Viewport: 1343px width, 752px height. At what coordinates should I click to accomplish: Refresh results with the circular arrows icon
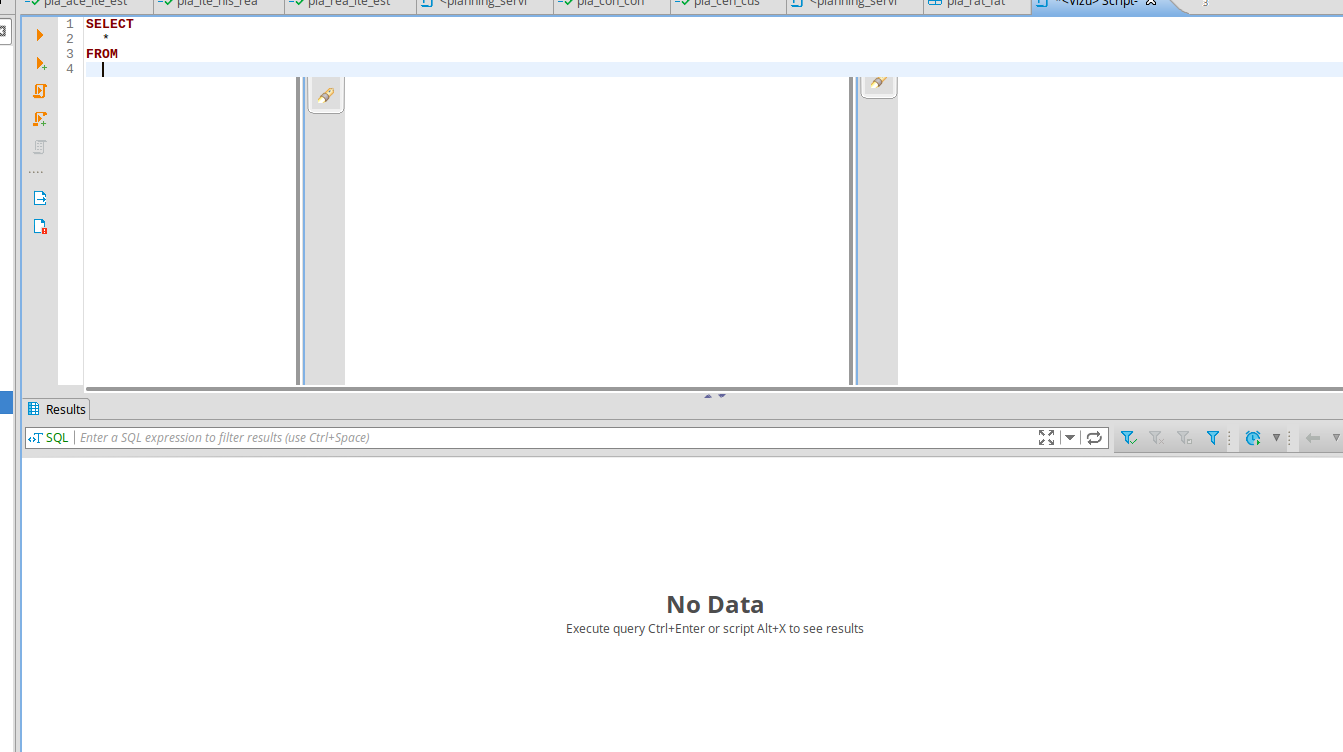1093,437
